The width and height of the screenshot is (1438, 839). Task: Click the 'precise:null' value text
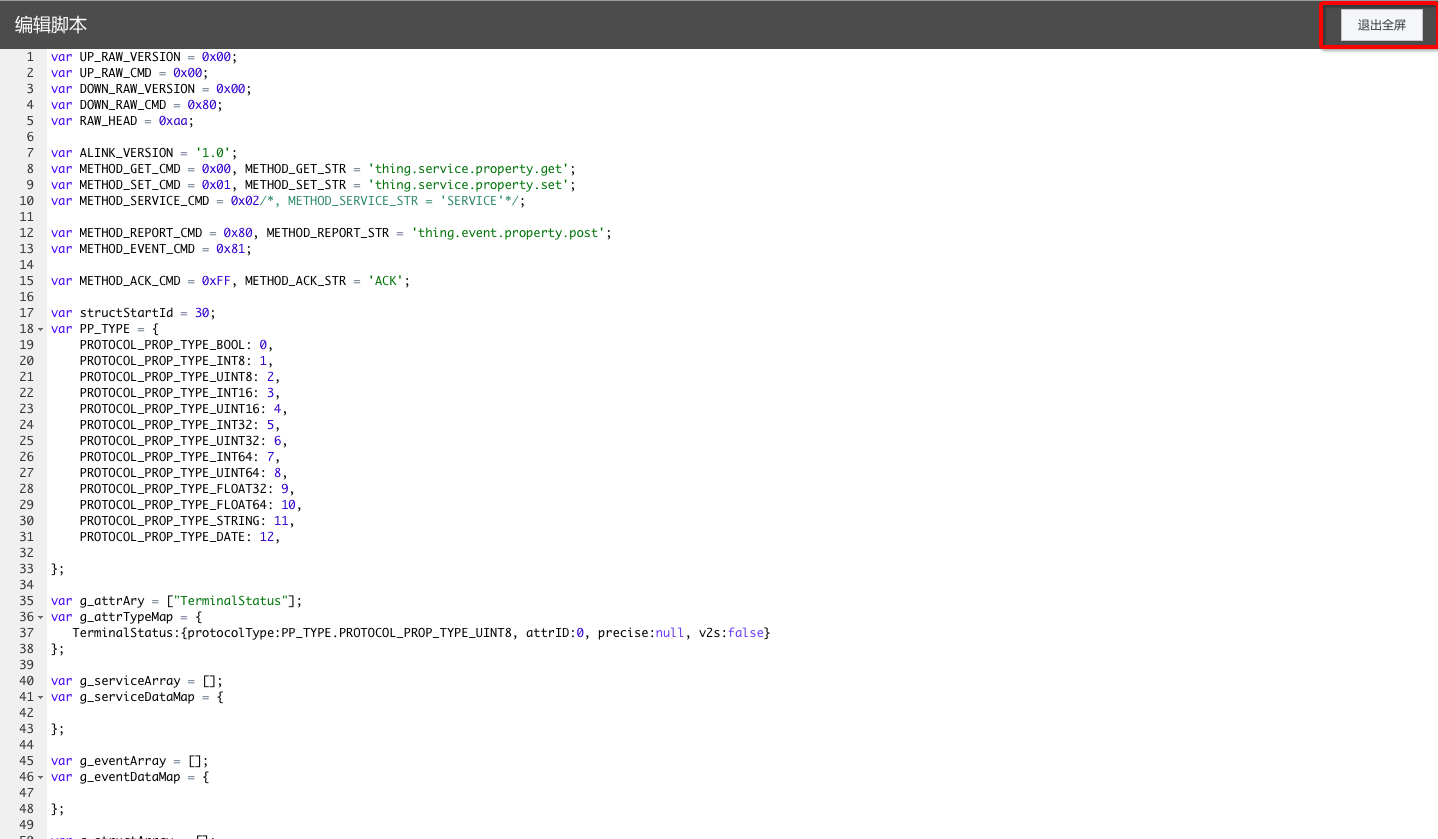[x=641, y=633]
